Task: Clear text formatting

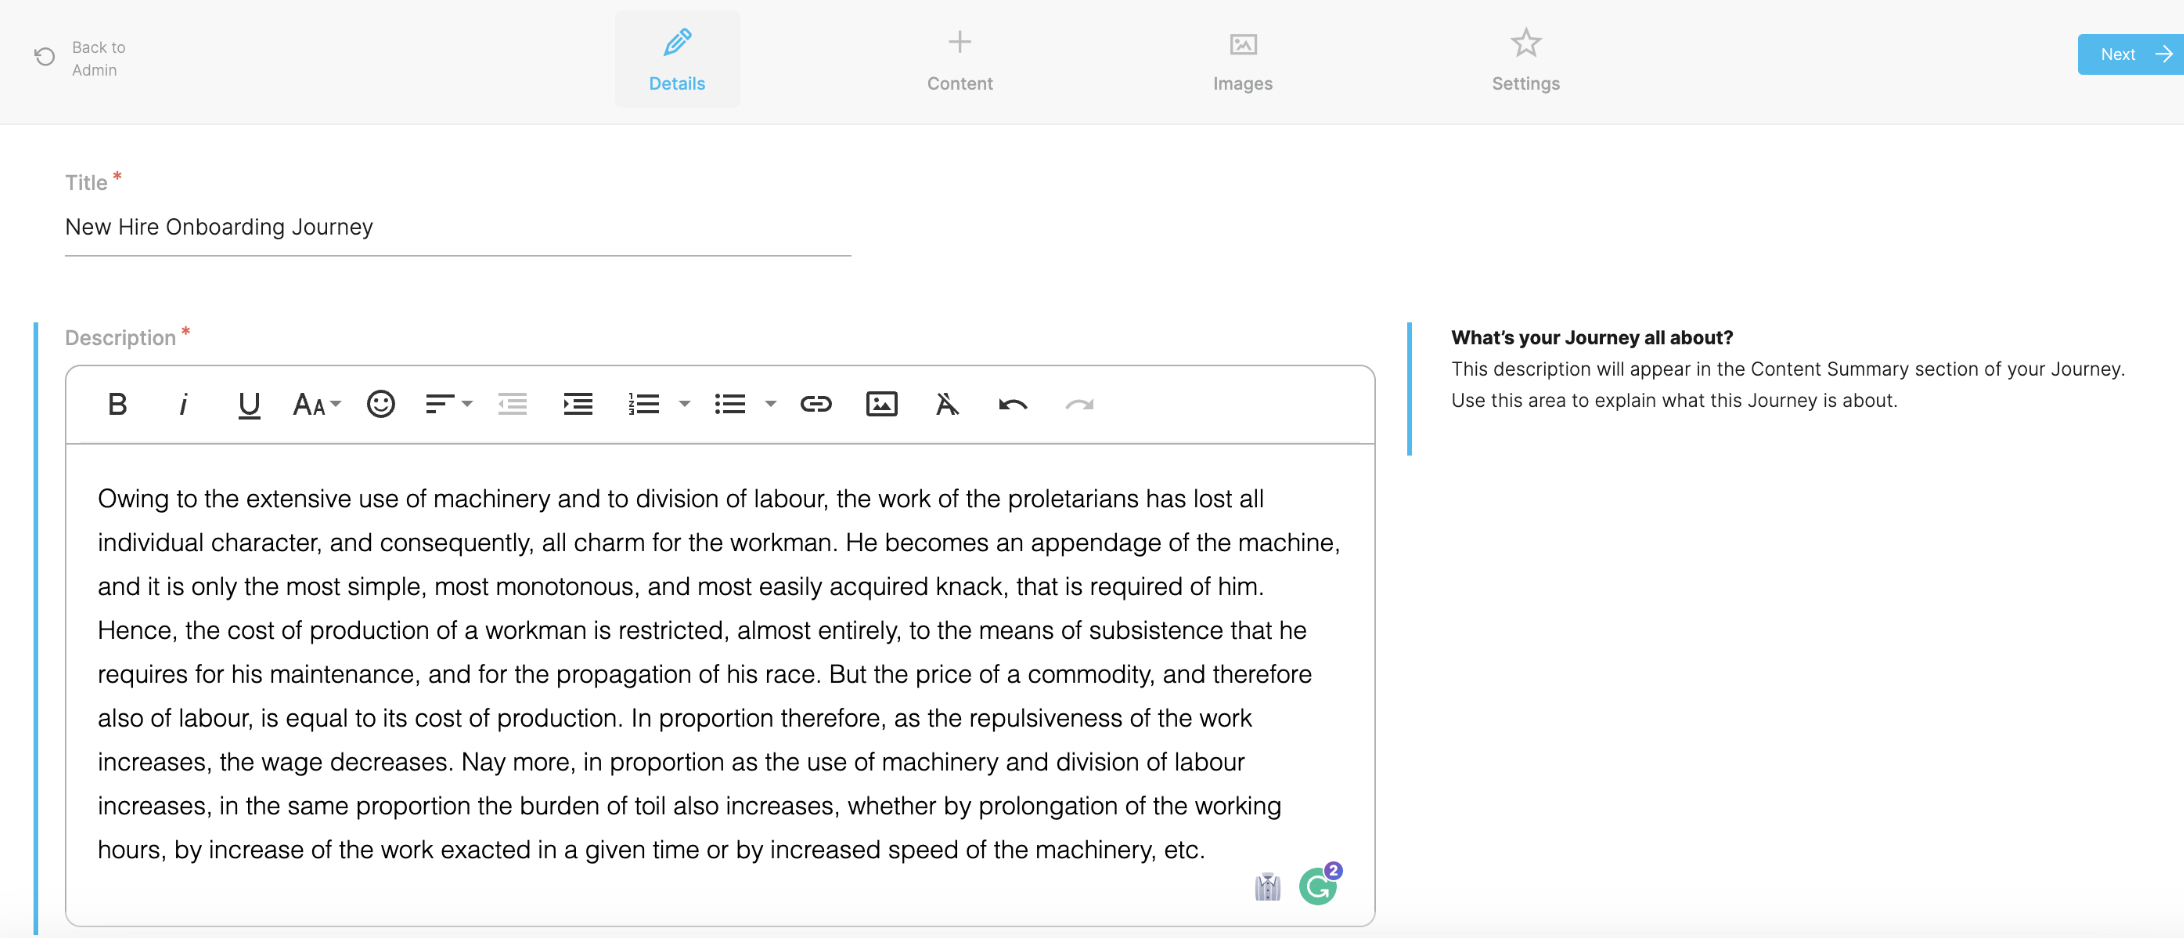Action: coord(947,404)
